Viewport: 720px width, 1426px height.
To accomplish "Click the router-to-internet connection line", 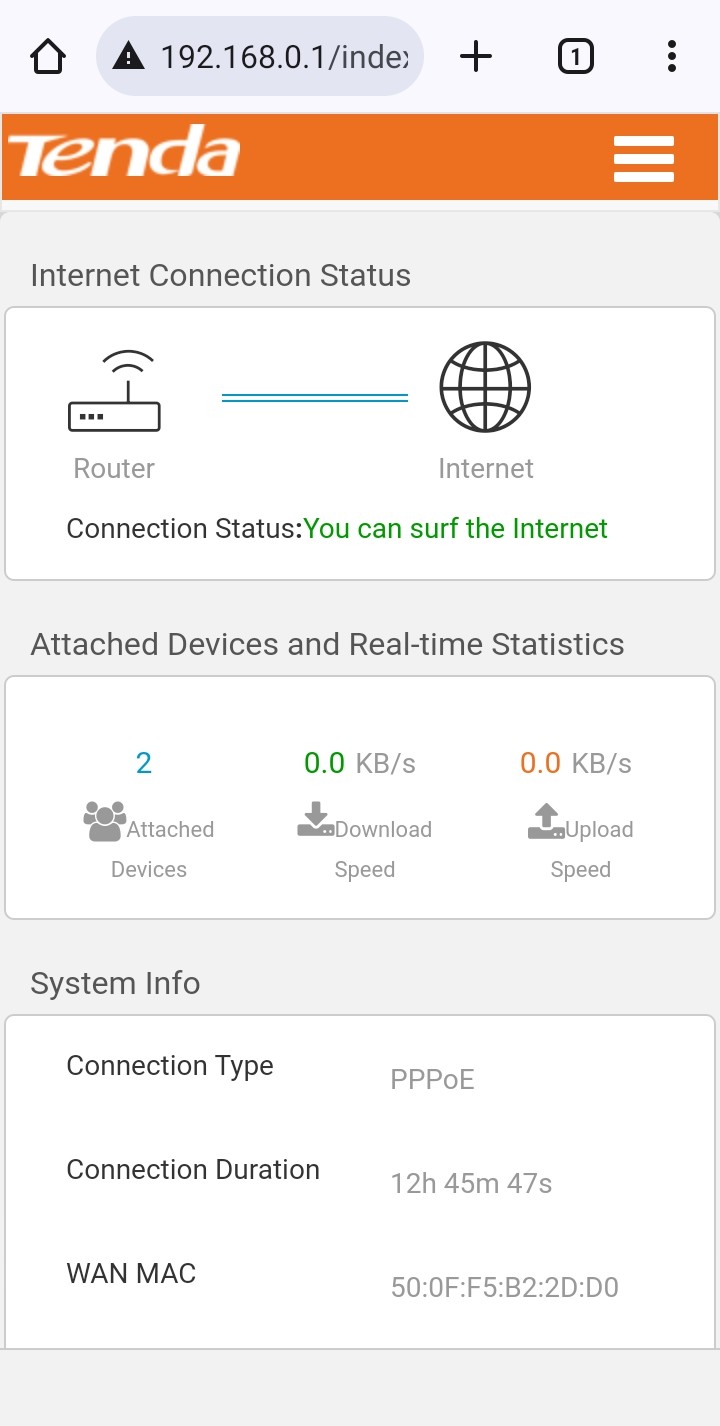I will pos(315,398).
